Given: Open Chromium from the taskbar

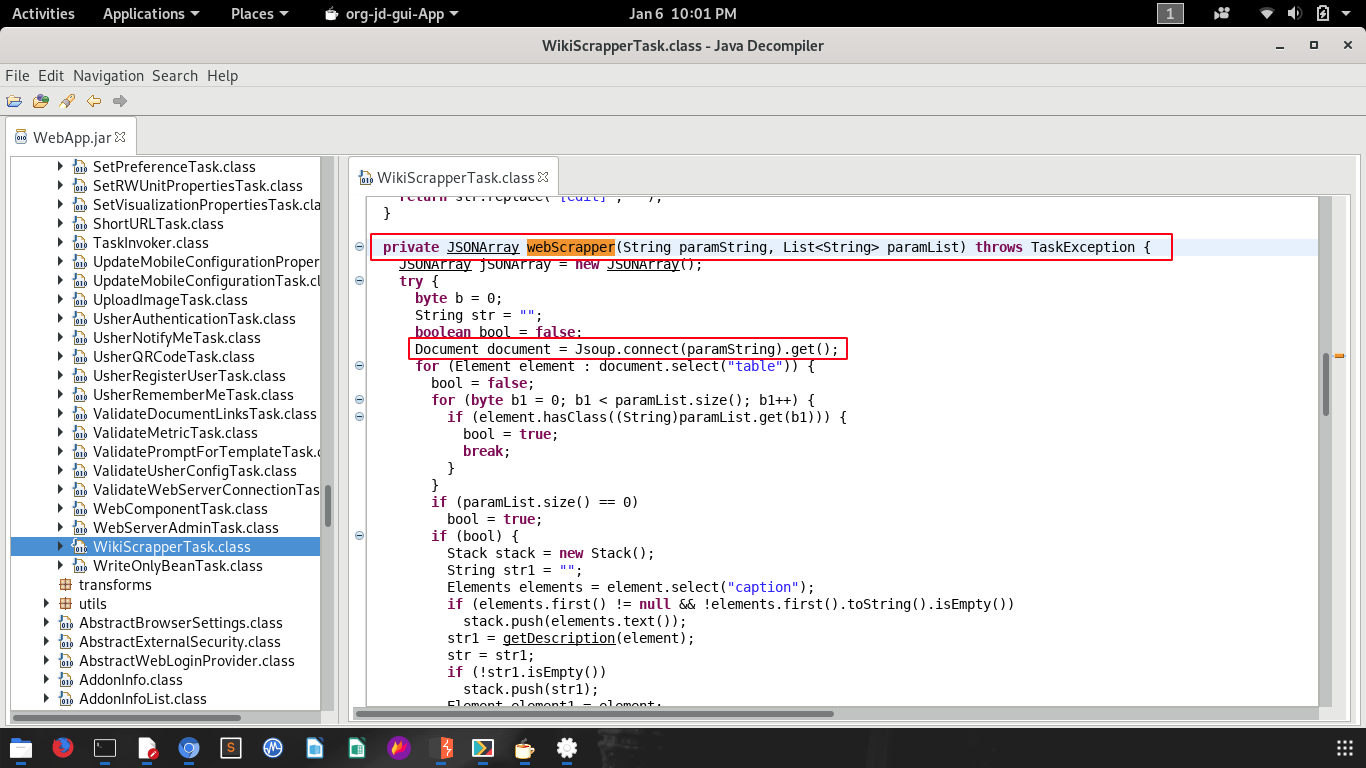Looking at the screenshot, I should click(x=189, y=748).
